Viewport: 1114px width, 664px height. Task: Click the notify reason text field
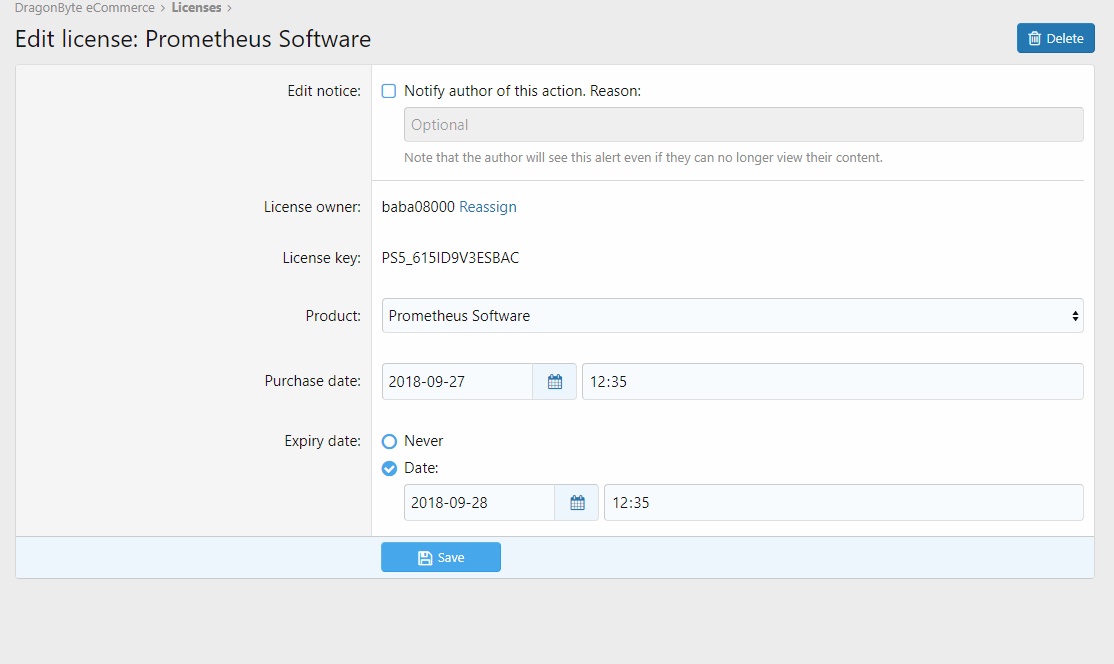[x=743, y=125]
